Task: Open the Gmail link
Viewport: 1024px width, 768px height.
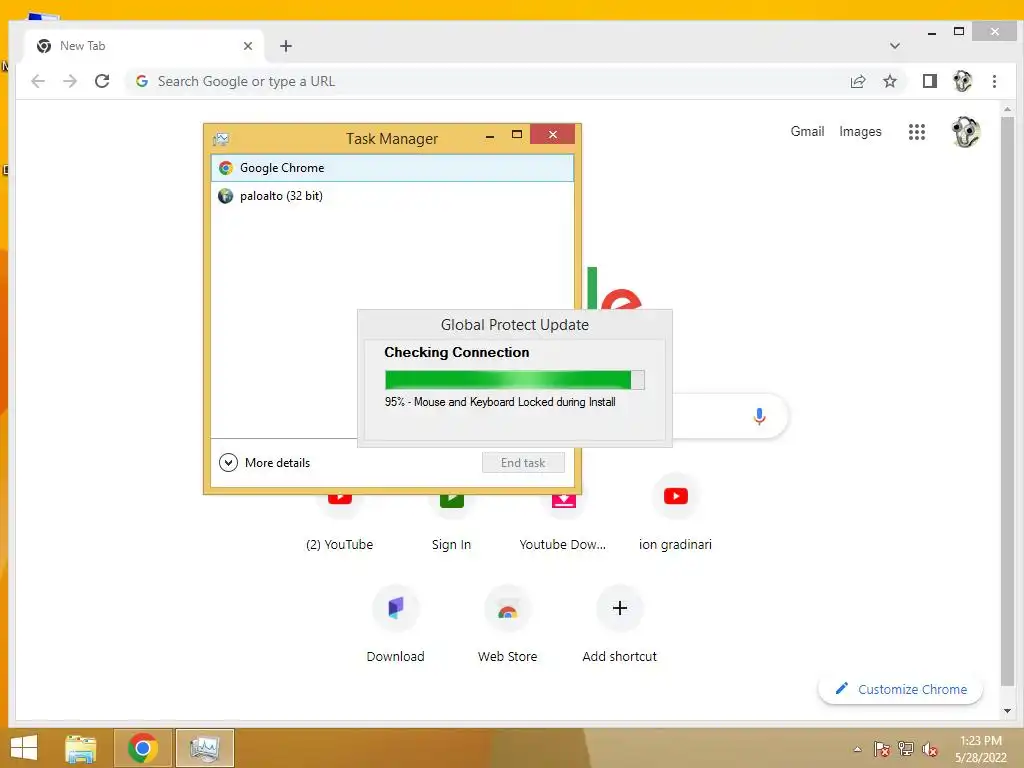Action: pos(807,131)
